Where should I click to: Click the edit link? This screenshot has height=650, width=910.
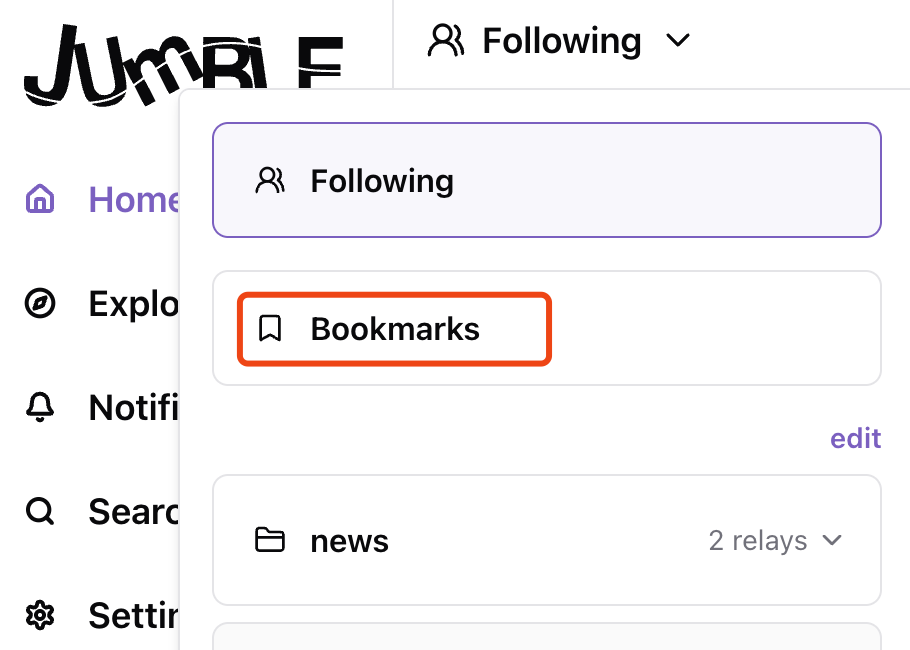coord(856,438)
